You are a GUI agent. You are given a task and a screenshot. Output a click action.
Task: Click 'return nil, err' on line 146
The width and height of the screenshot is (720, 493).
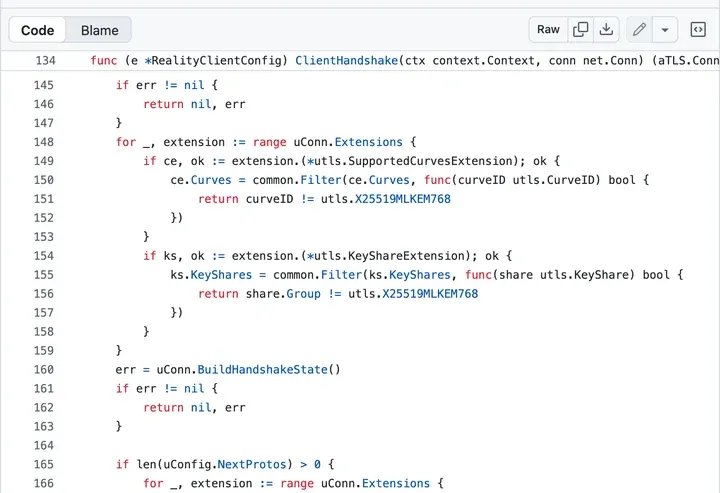click(194, 104)
